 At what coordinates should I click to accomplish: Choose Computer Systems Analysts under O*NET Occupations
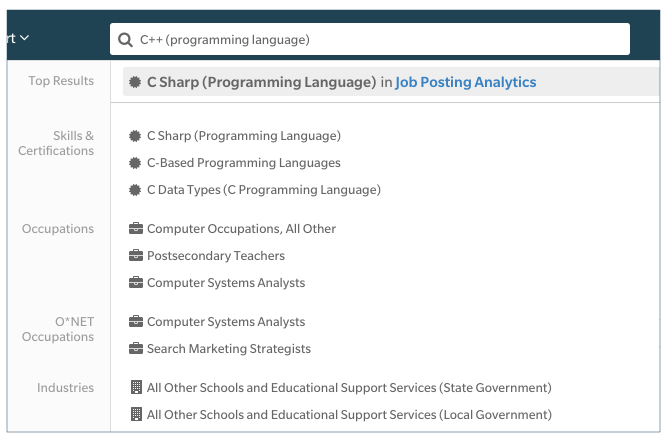(226, 322)
